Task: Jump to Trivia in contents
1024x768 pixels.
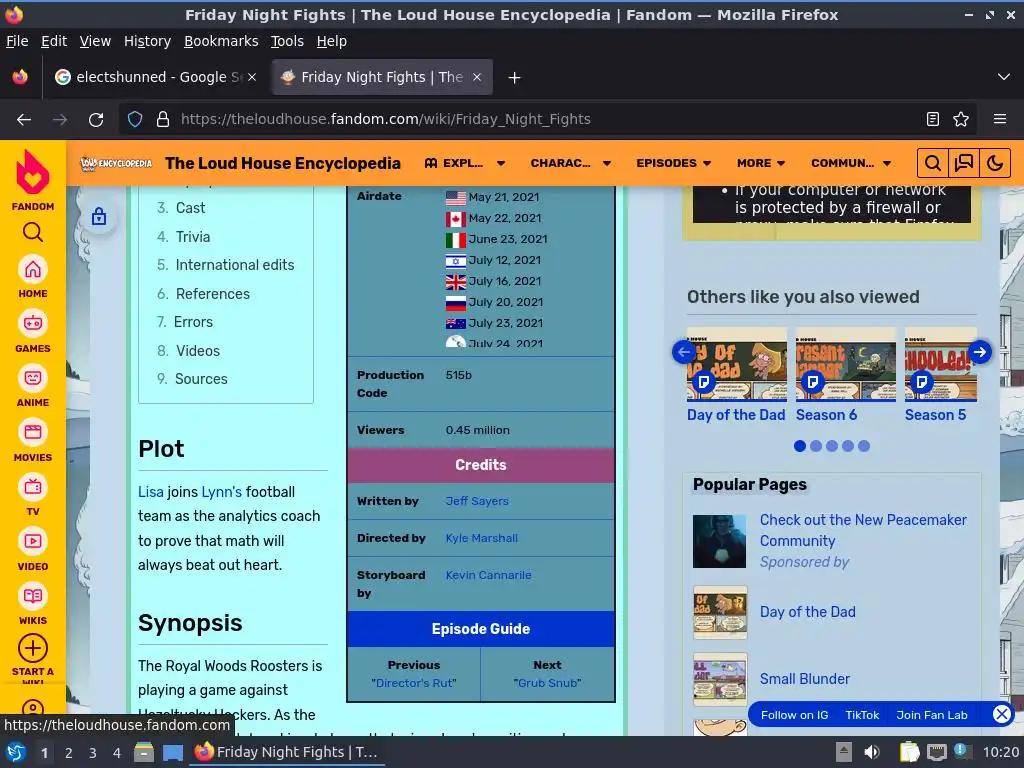Action: click(x=193, y=236)
